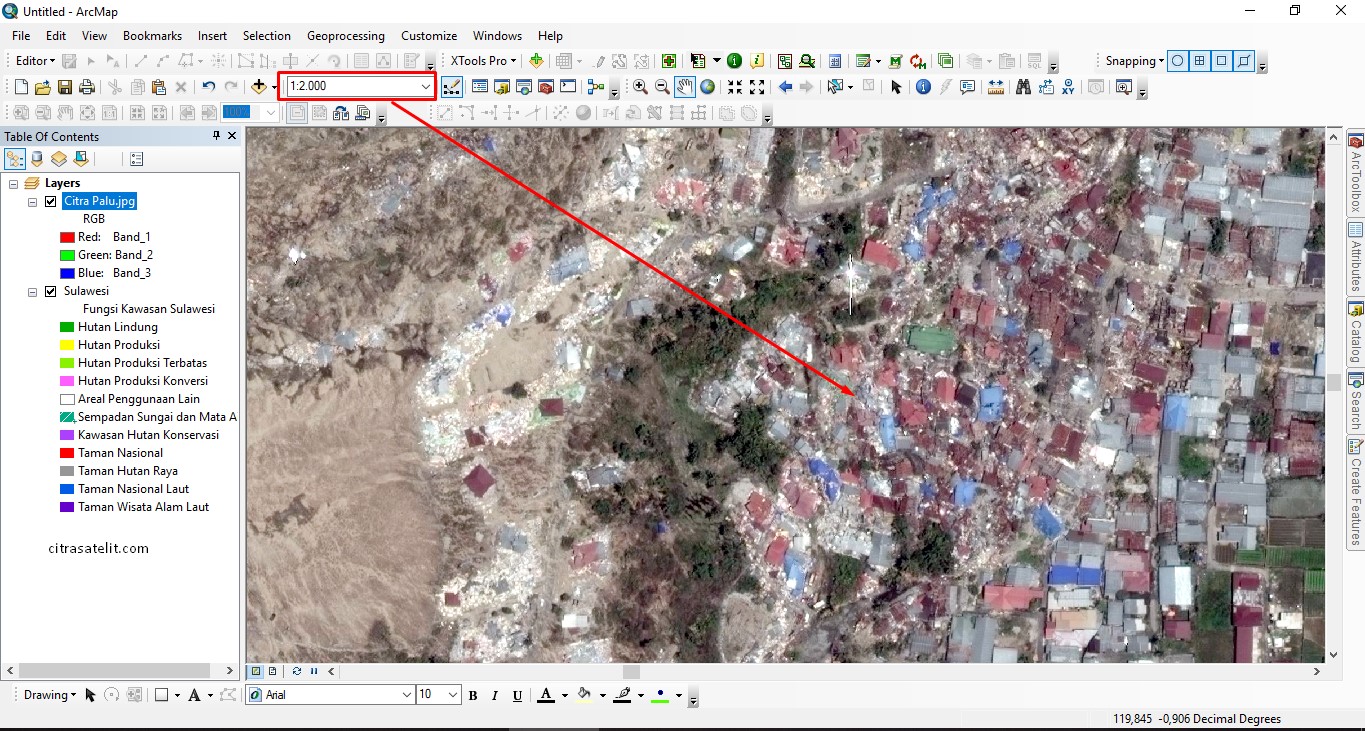This screenshot has height=731, width=1365.
Task: Toggle the Sulawesi layer visibility checkbox
Action: [51, 291]
